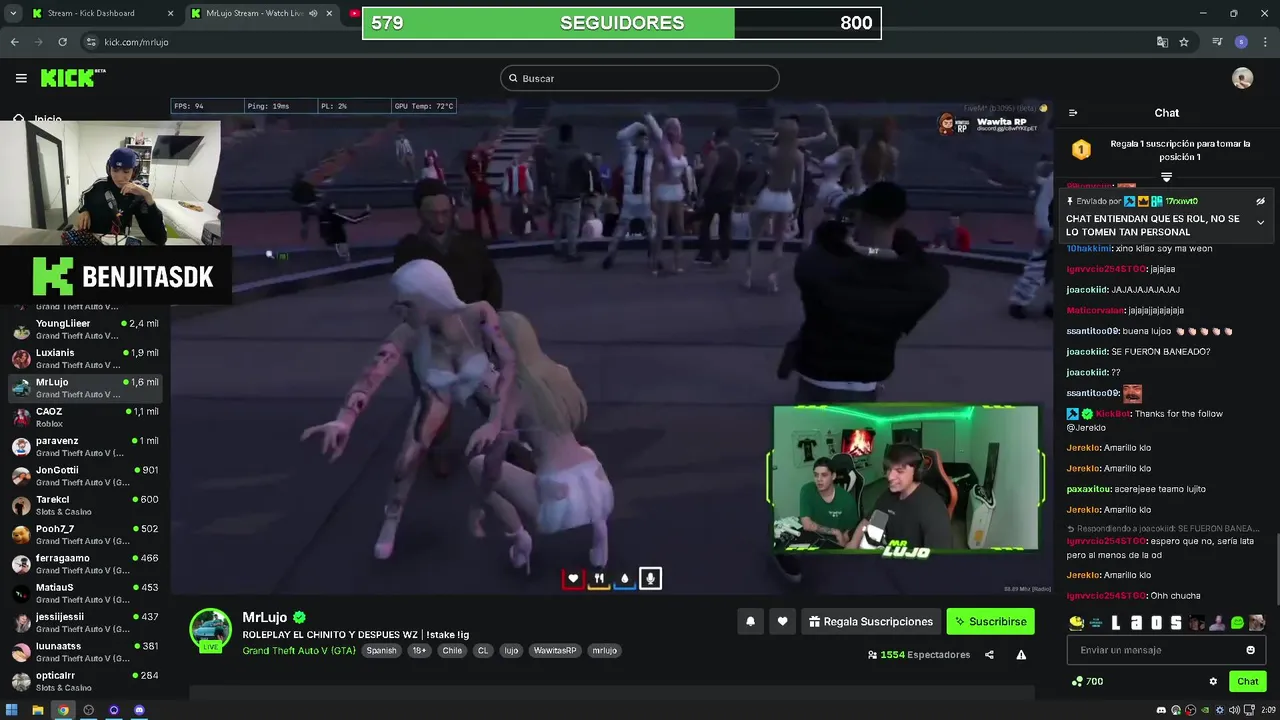This screenshot has width=1280, height=720.
Task: Open the user profile avatar menu
Action: tap(1242, 78)
